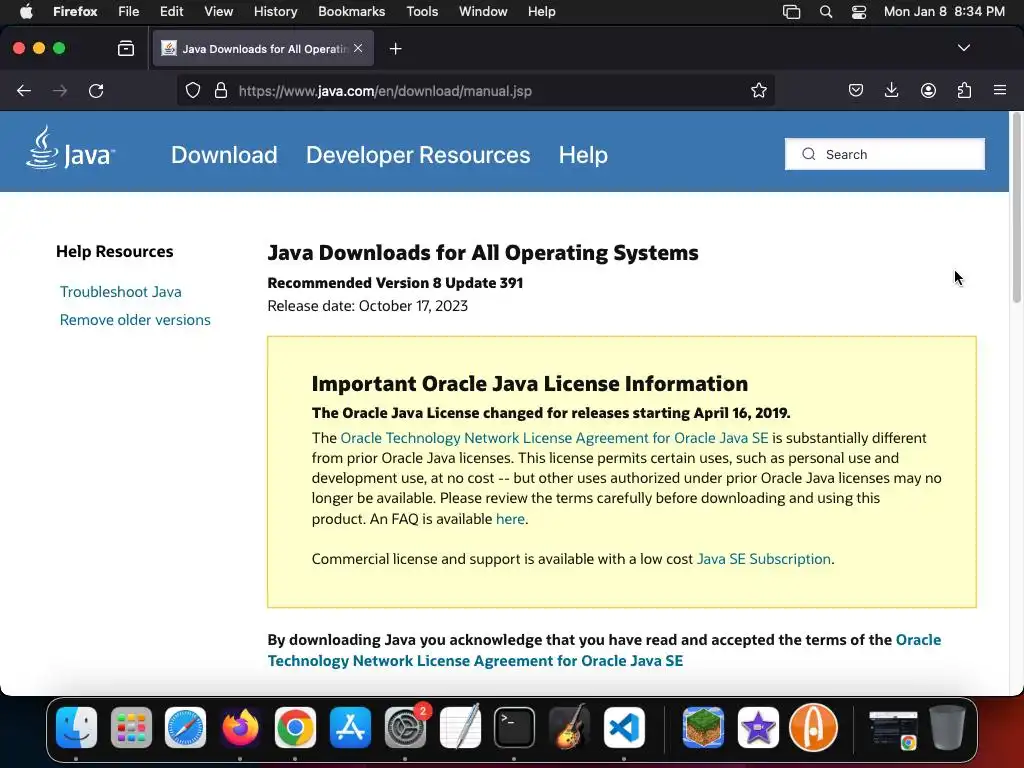Open the Java SE Subscription link
Screen dimensions: 1024x768
pyautogui.click(x=763, y=559)
